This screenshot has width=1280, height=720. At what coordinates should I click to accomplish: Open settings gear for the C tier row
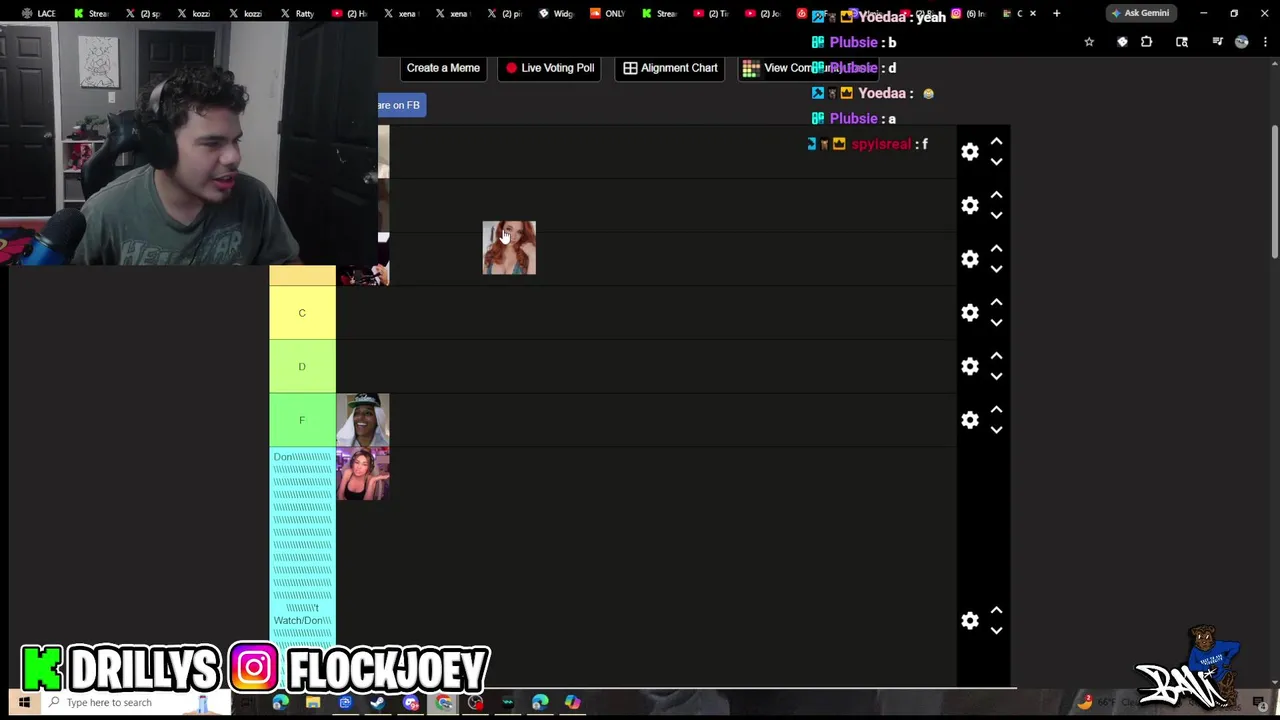click(x=970, y=313)
